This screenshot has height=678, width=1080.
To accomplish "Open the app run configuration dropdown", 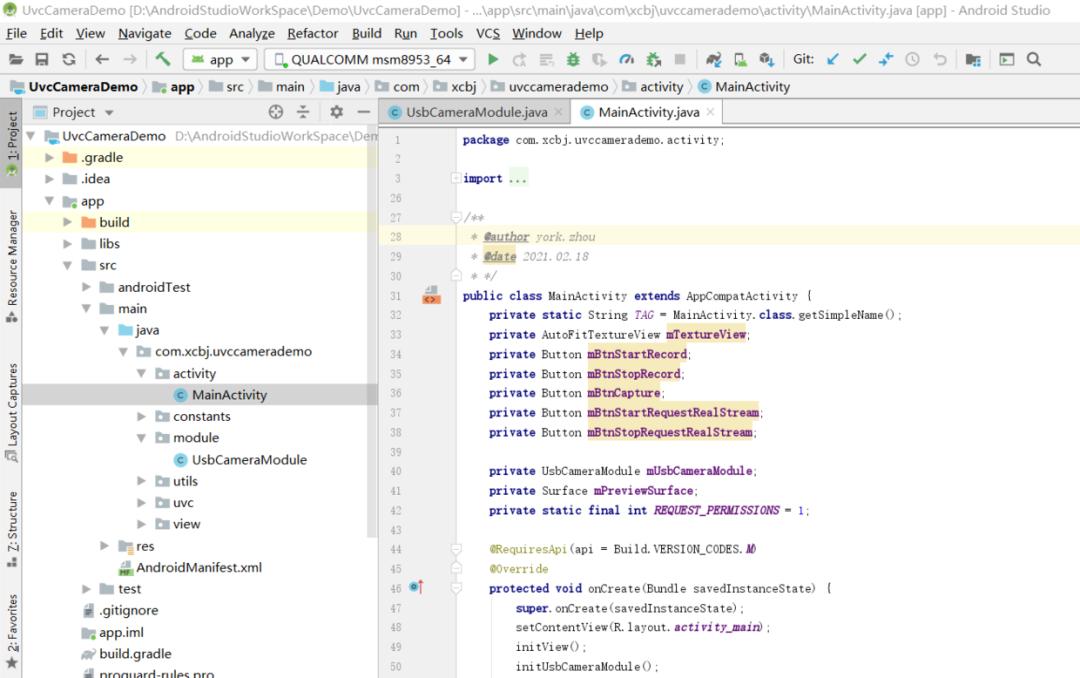I will click(221, 60).
